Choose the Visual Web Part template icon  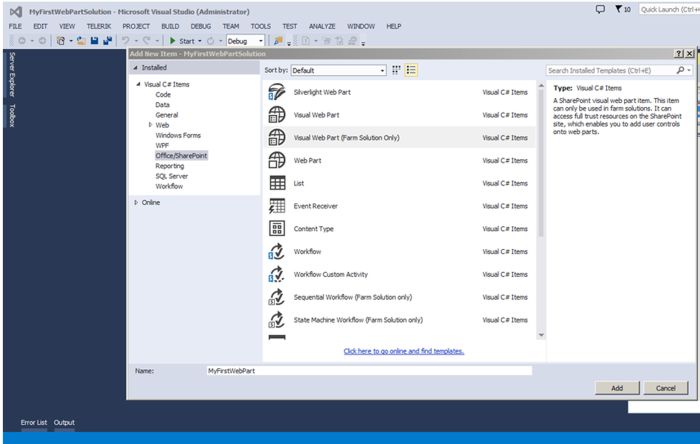[278, 114]
